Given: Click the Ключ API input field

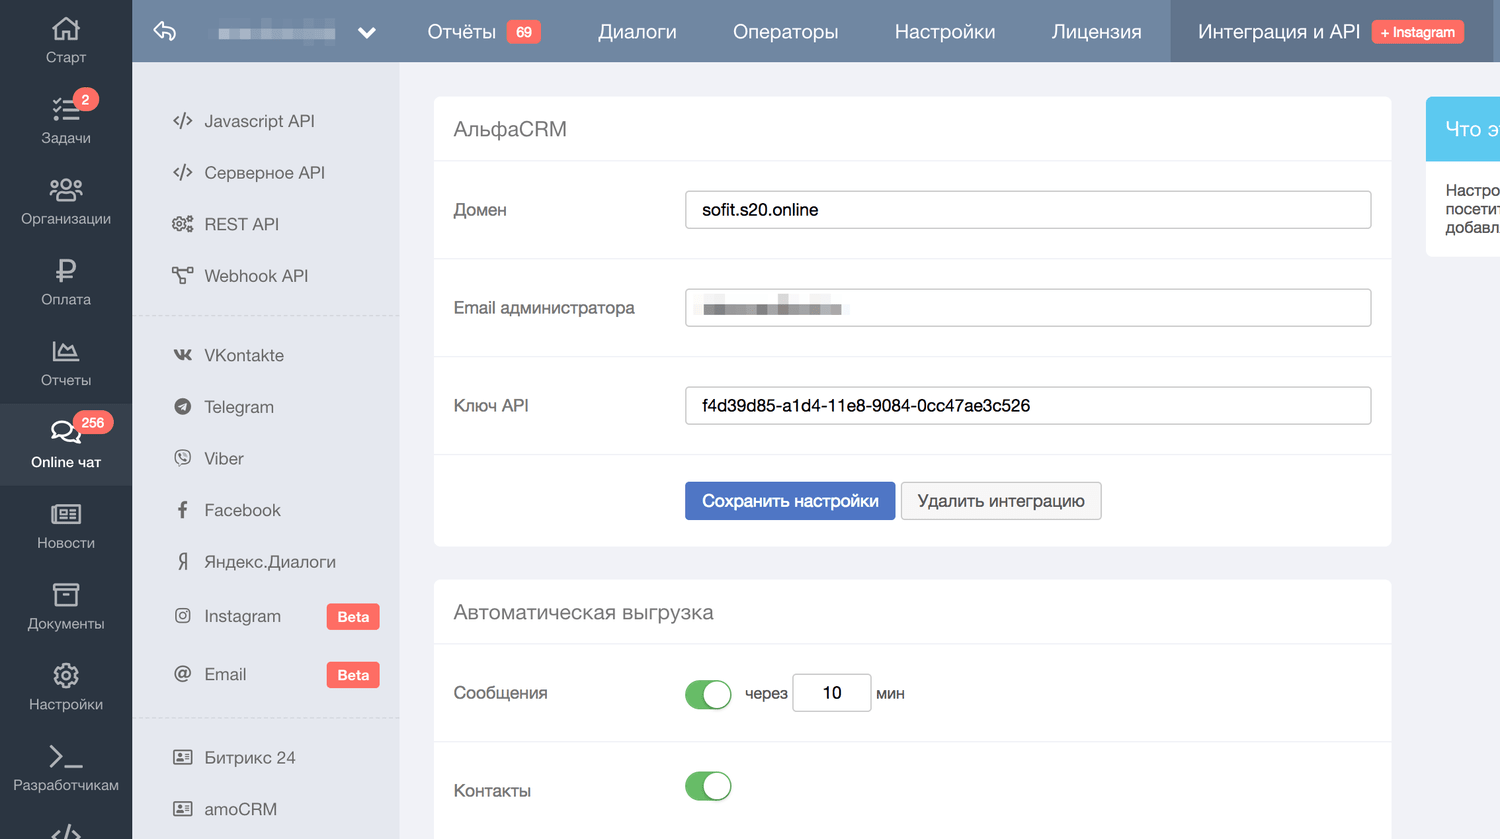Looking at the screenshot, I should pos(1028,406).
